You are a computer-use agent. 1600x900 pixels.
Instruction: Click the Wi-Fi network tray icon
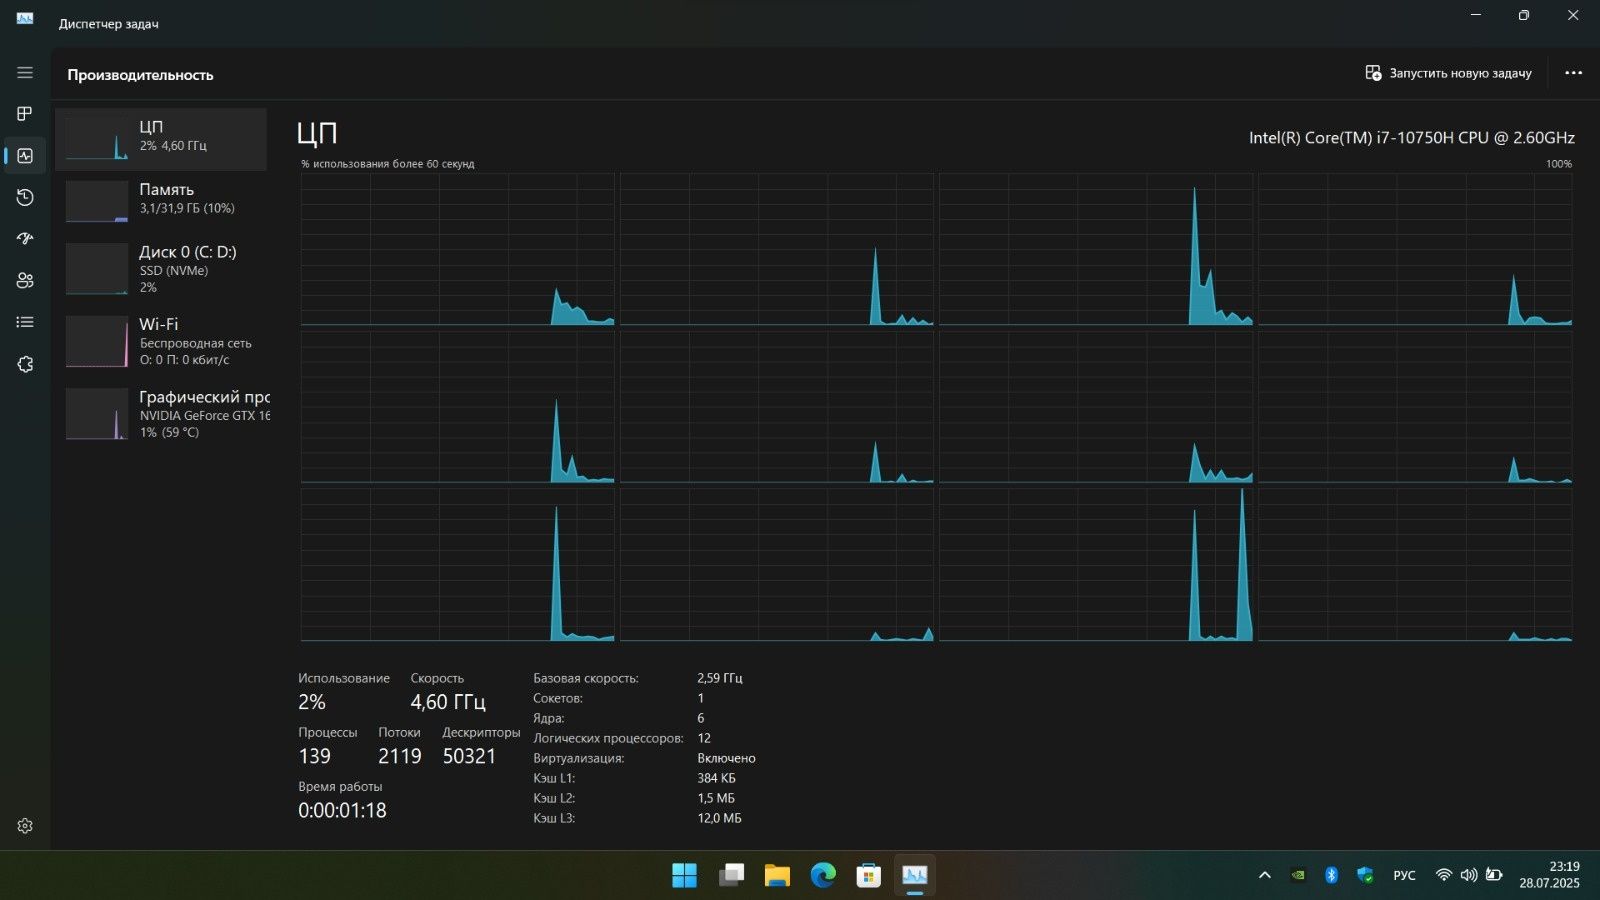(1443, 875)
